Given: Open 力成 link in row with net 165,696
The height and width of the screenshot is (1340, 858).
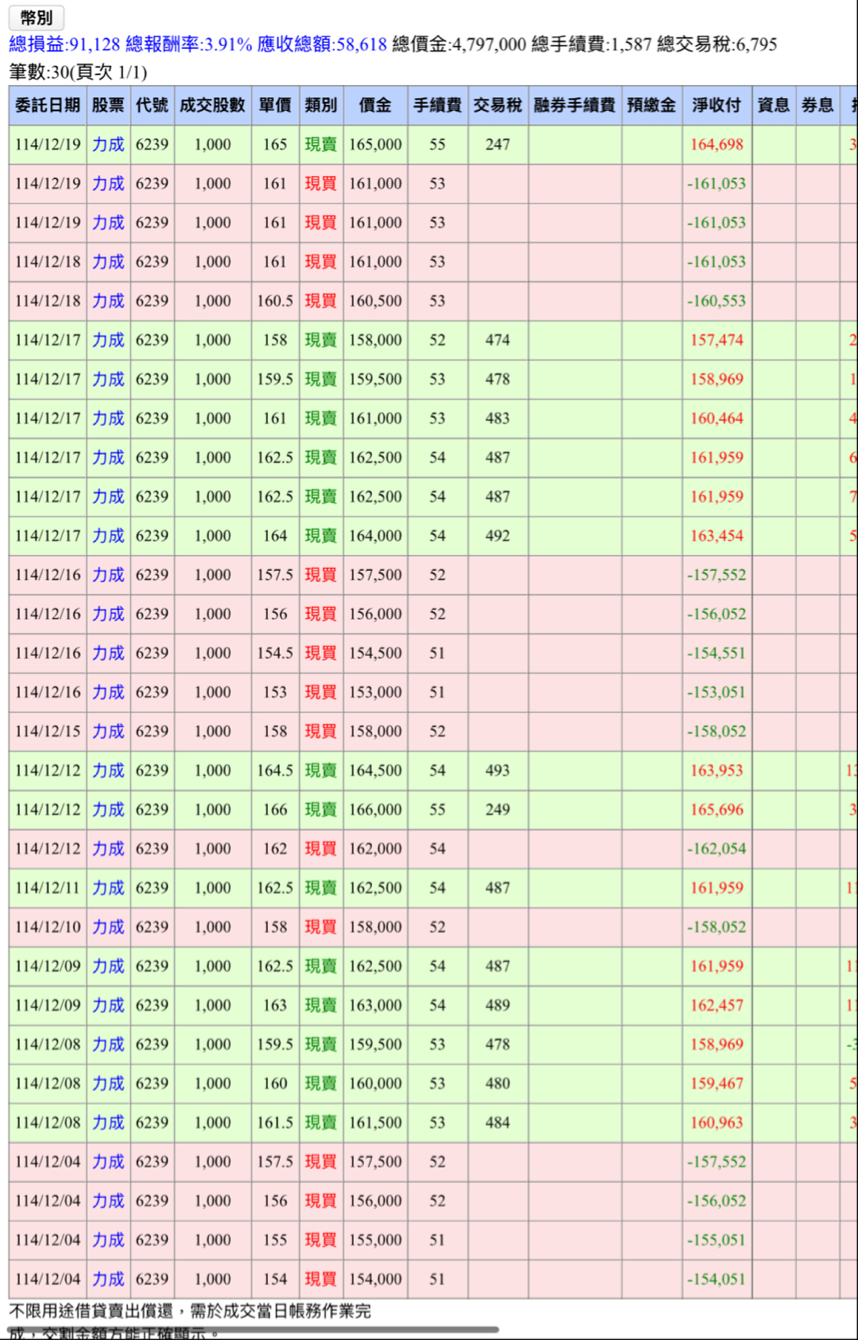Looking at the screenshot, I should [108, 810].
